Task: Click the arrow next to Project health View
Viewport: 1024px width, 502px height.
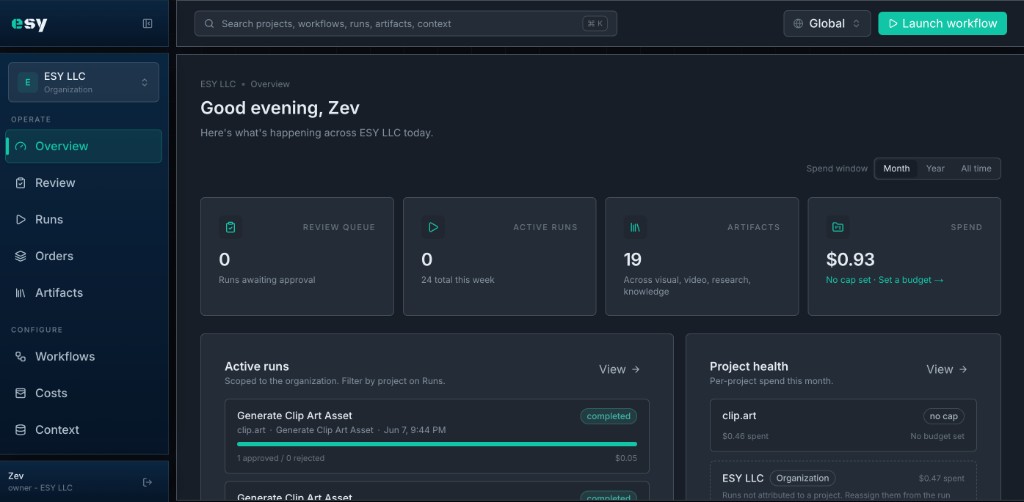Action: (x=963, y=369)
